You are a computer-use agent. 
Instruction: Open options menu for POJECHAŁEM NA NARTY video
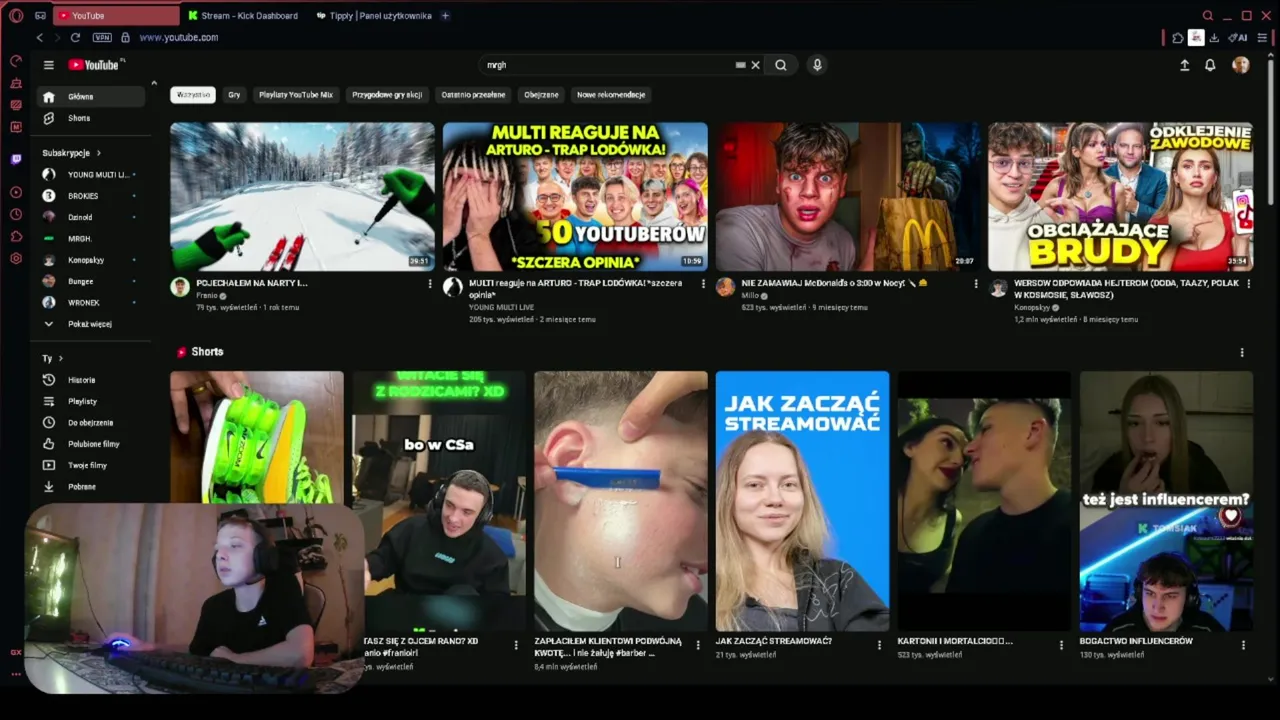click(430, 284)
